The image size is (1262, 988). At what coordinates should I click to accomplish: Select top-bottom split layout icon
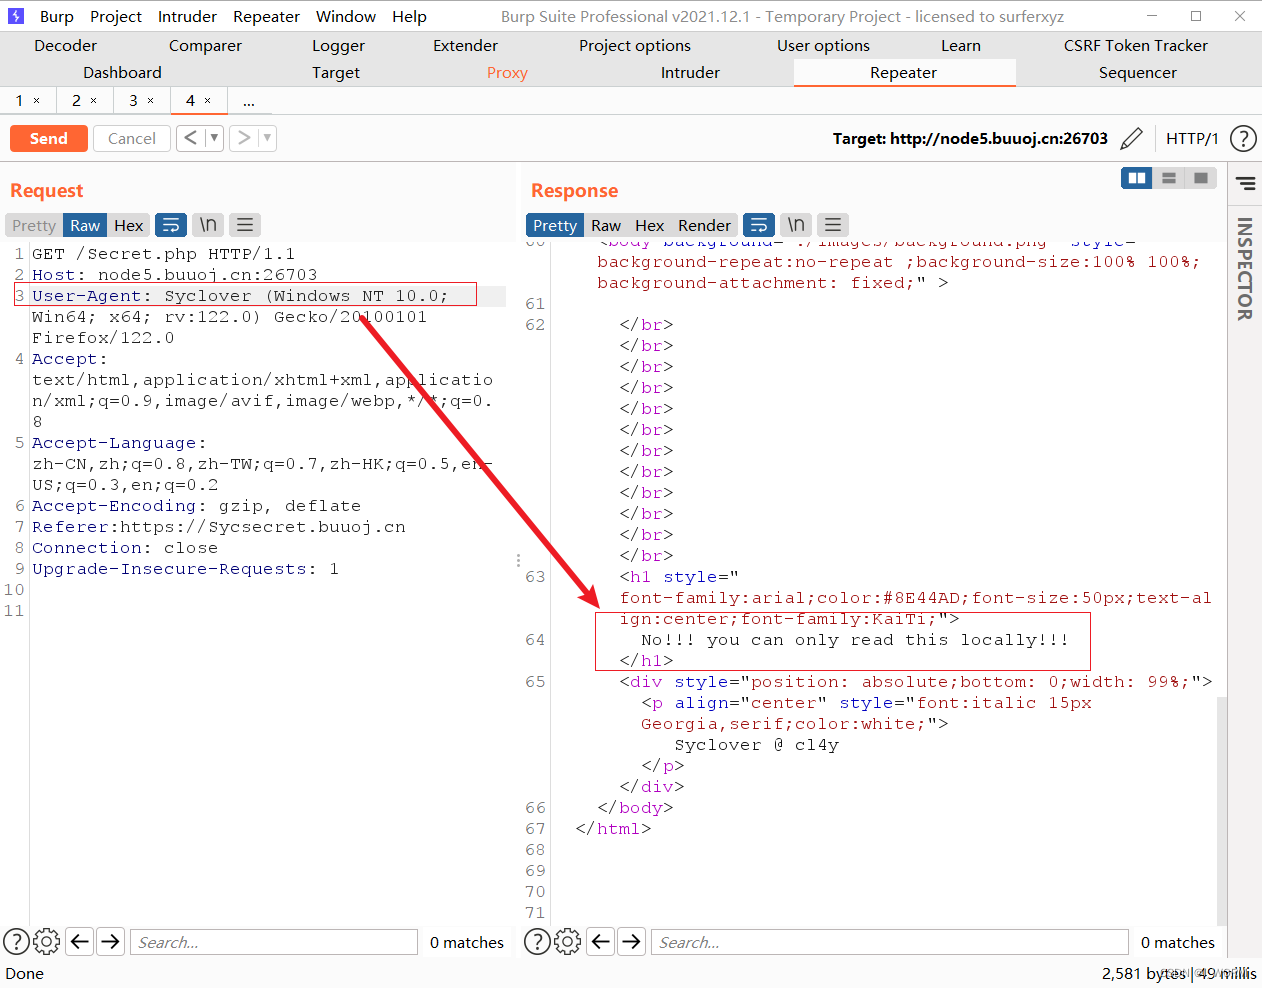click(x=1168, y=178)
